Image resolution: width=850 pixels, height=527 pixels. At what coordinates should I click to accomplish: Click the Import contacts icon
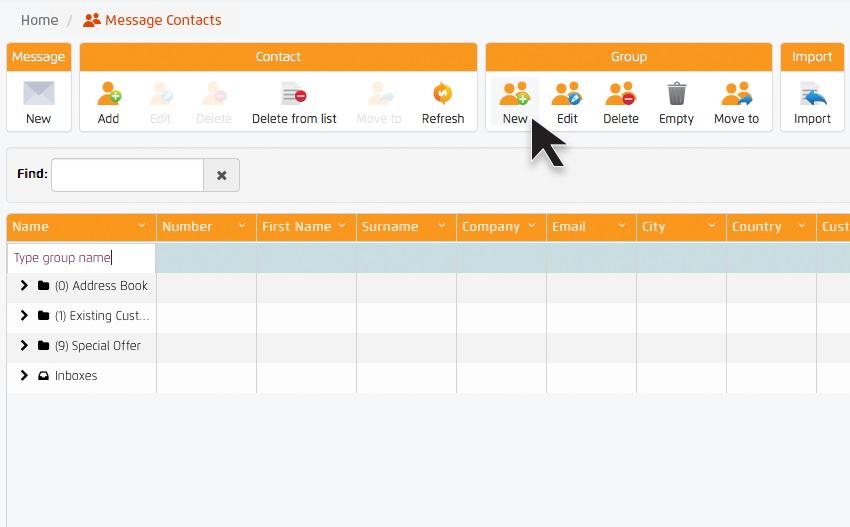point(813,93)
